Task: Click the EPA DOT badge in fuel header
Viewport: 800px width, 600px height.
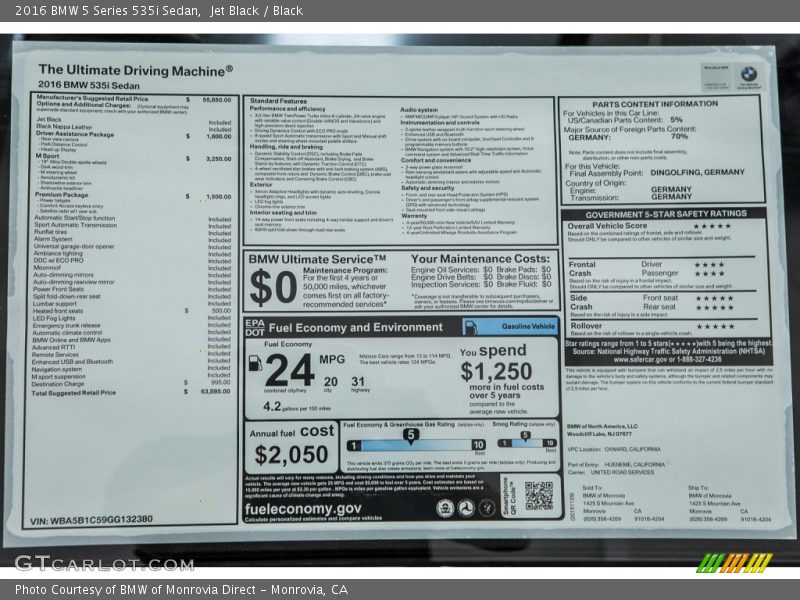Action: pos(255,328)
